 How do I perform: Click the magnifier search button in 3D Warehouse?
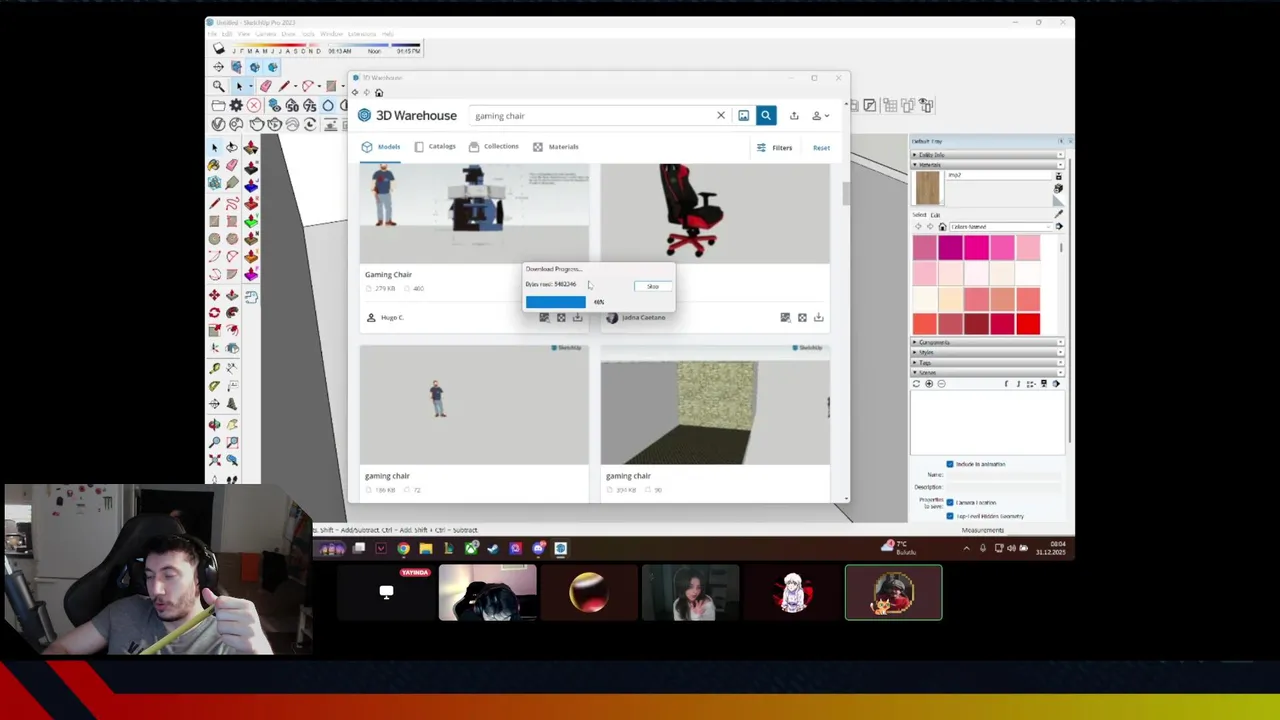tap(766, 116)
